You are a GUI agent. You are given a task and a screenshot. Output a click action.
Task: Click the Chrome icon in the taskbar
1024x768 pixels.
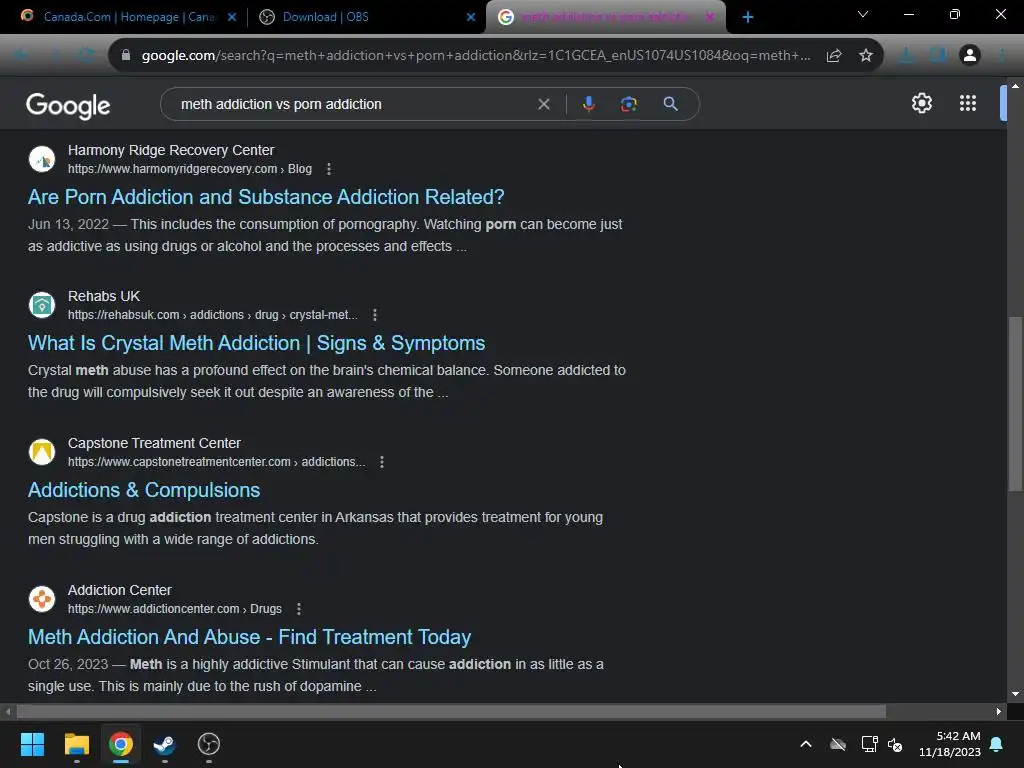(x=121, y=744)
